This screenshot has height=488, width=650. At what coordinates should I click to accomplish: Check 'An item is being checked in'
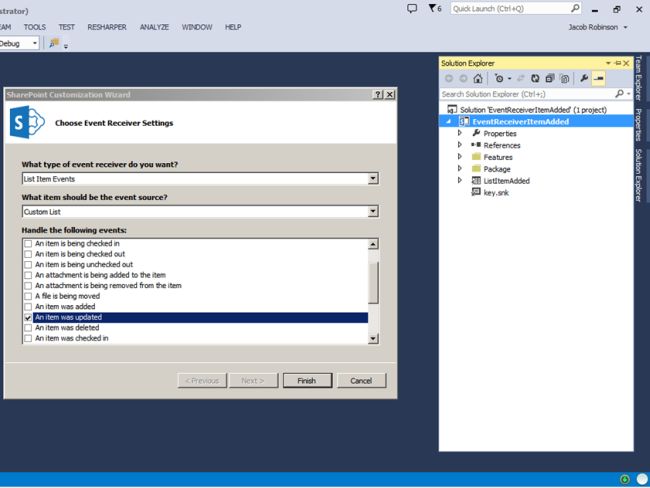pyautogui.click(x=28, y=243)
